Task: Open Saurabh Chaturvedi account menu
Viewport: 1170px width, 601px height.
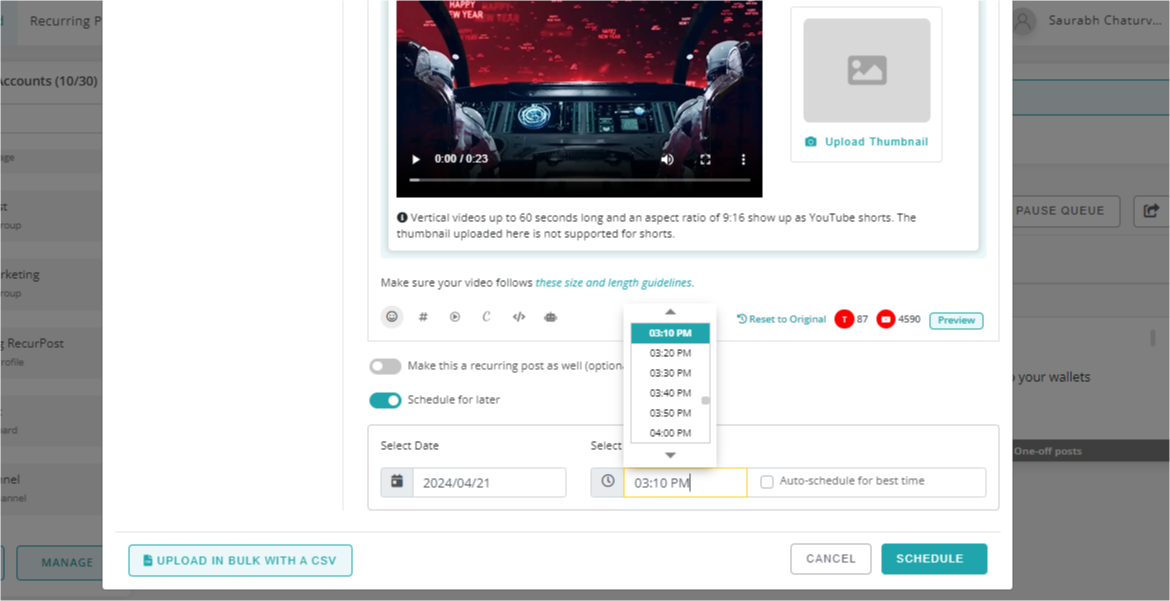Action: pos(1107,21)
